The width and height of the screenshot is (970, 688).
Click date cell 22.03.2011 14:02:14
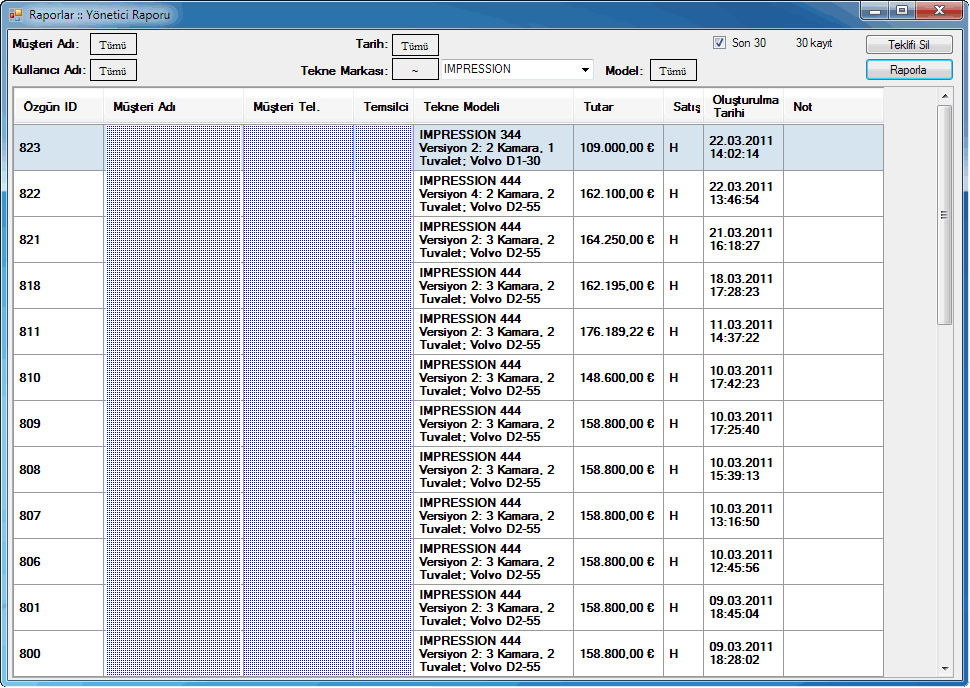(x=743, y=147)
